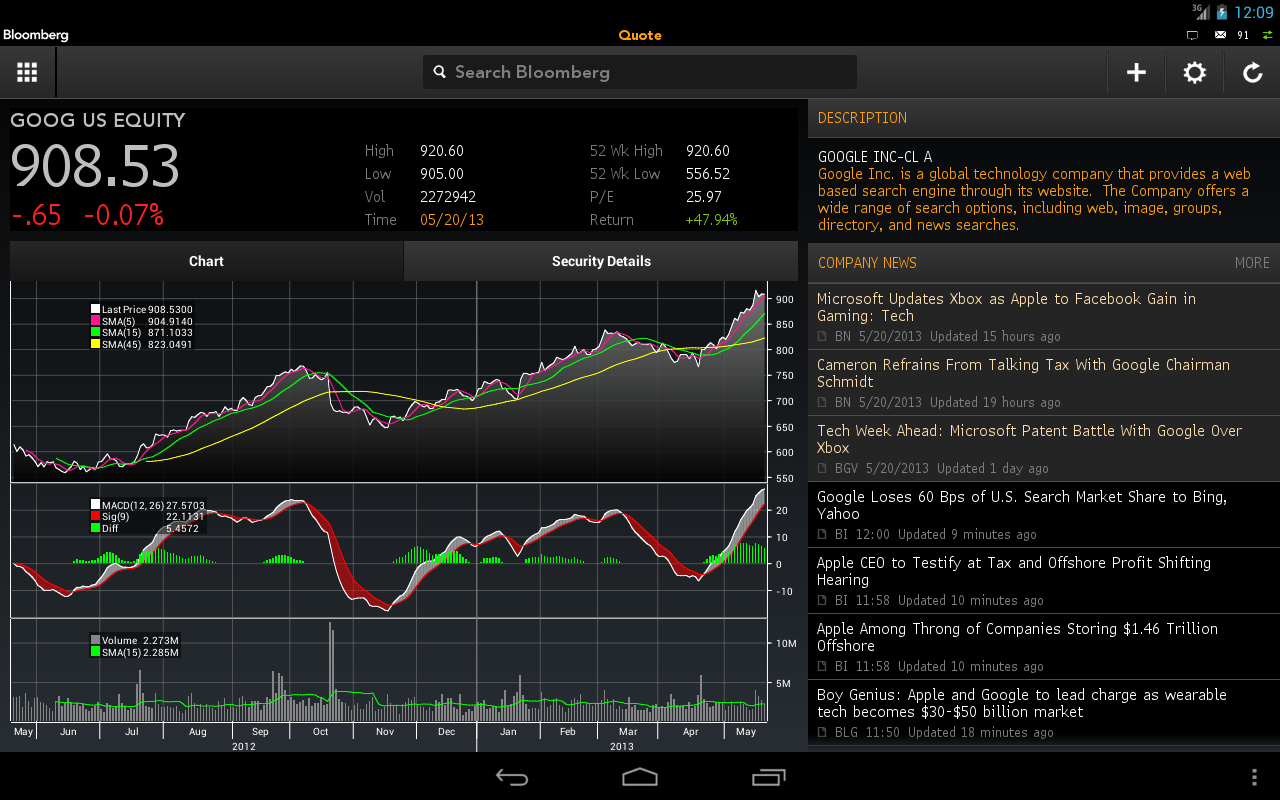Open settings via the gear icon
Image resolution: width=1280 pixels, height=800 pixels.
1194,72
